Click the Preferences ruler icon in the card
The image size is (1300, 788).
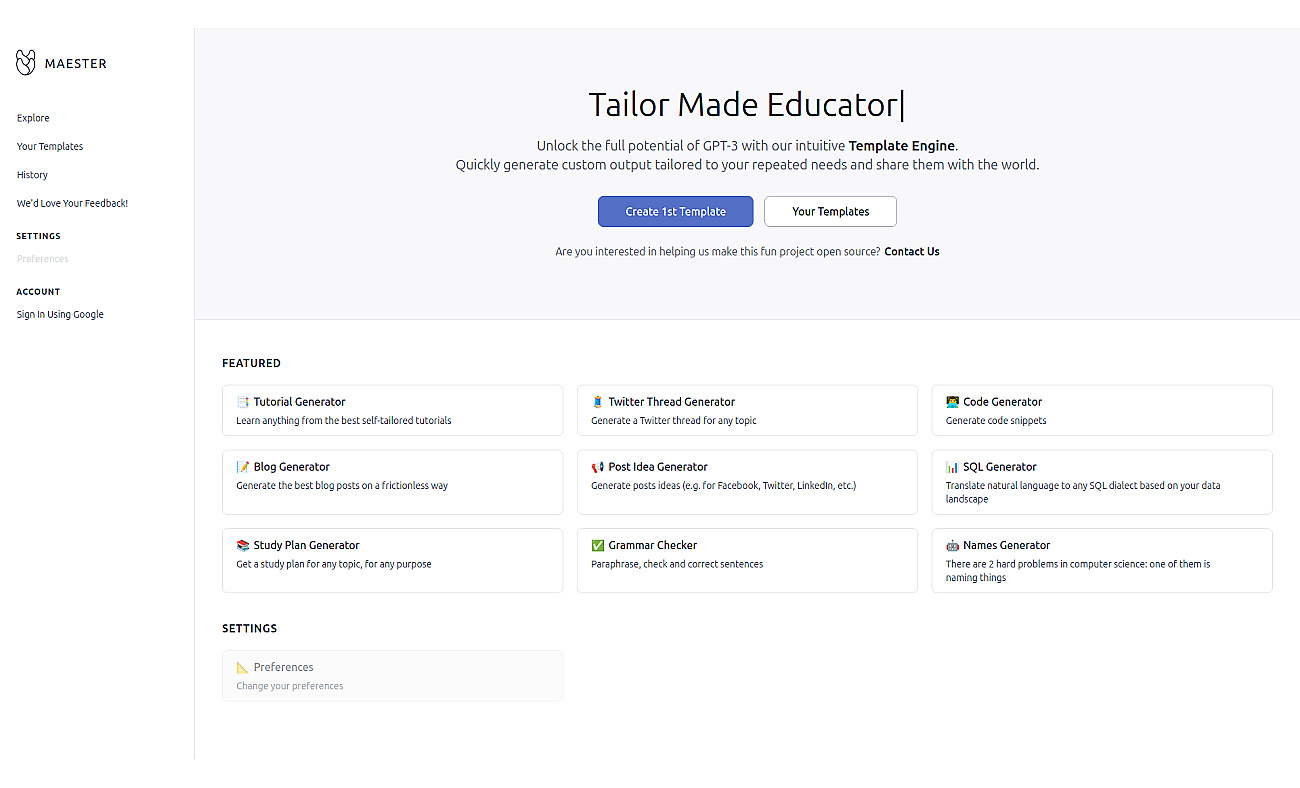click(243, 668)
